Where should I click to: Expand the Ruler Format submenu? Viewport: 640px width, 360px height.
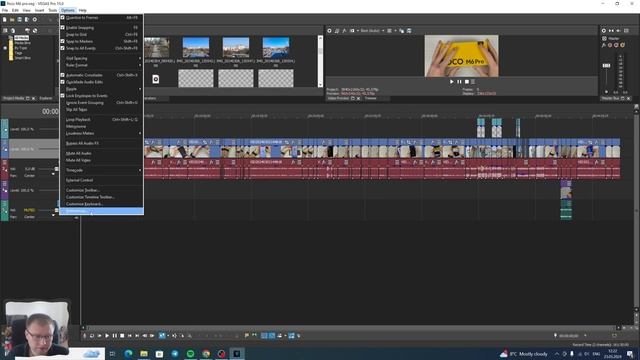[101, 65]
